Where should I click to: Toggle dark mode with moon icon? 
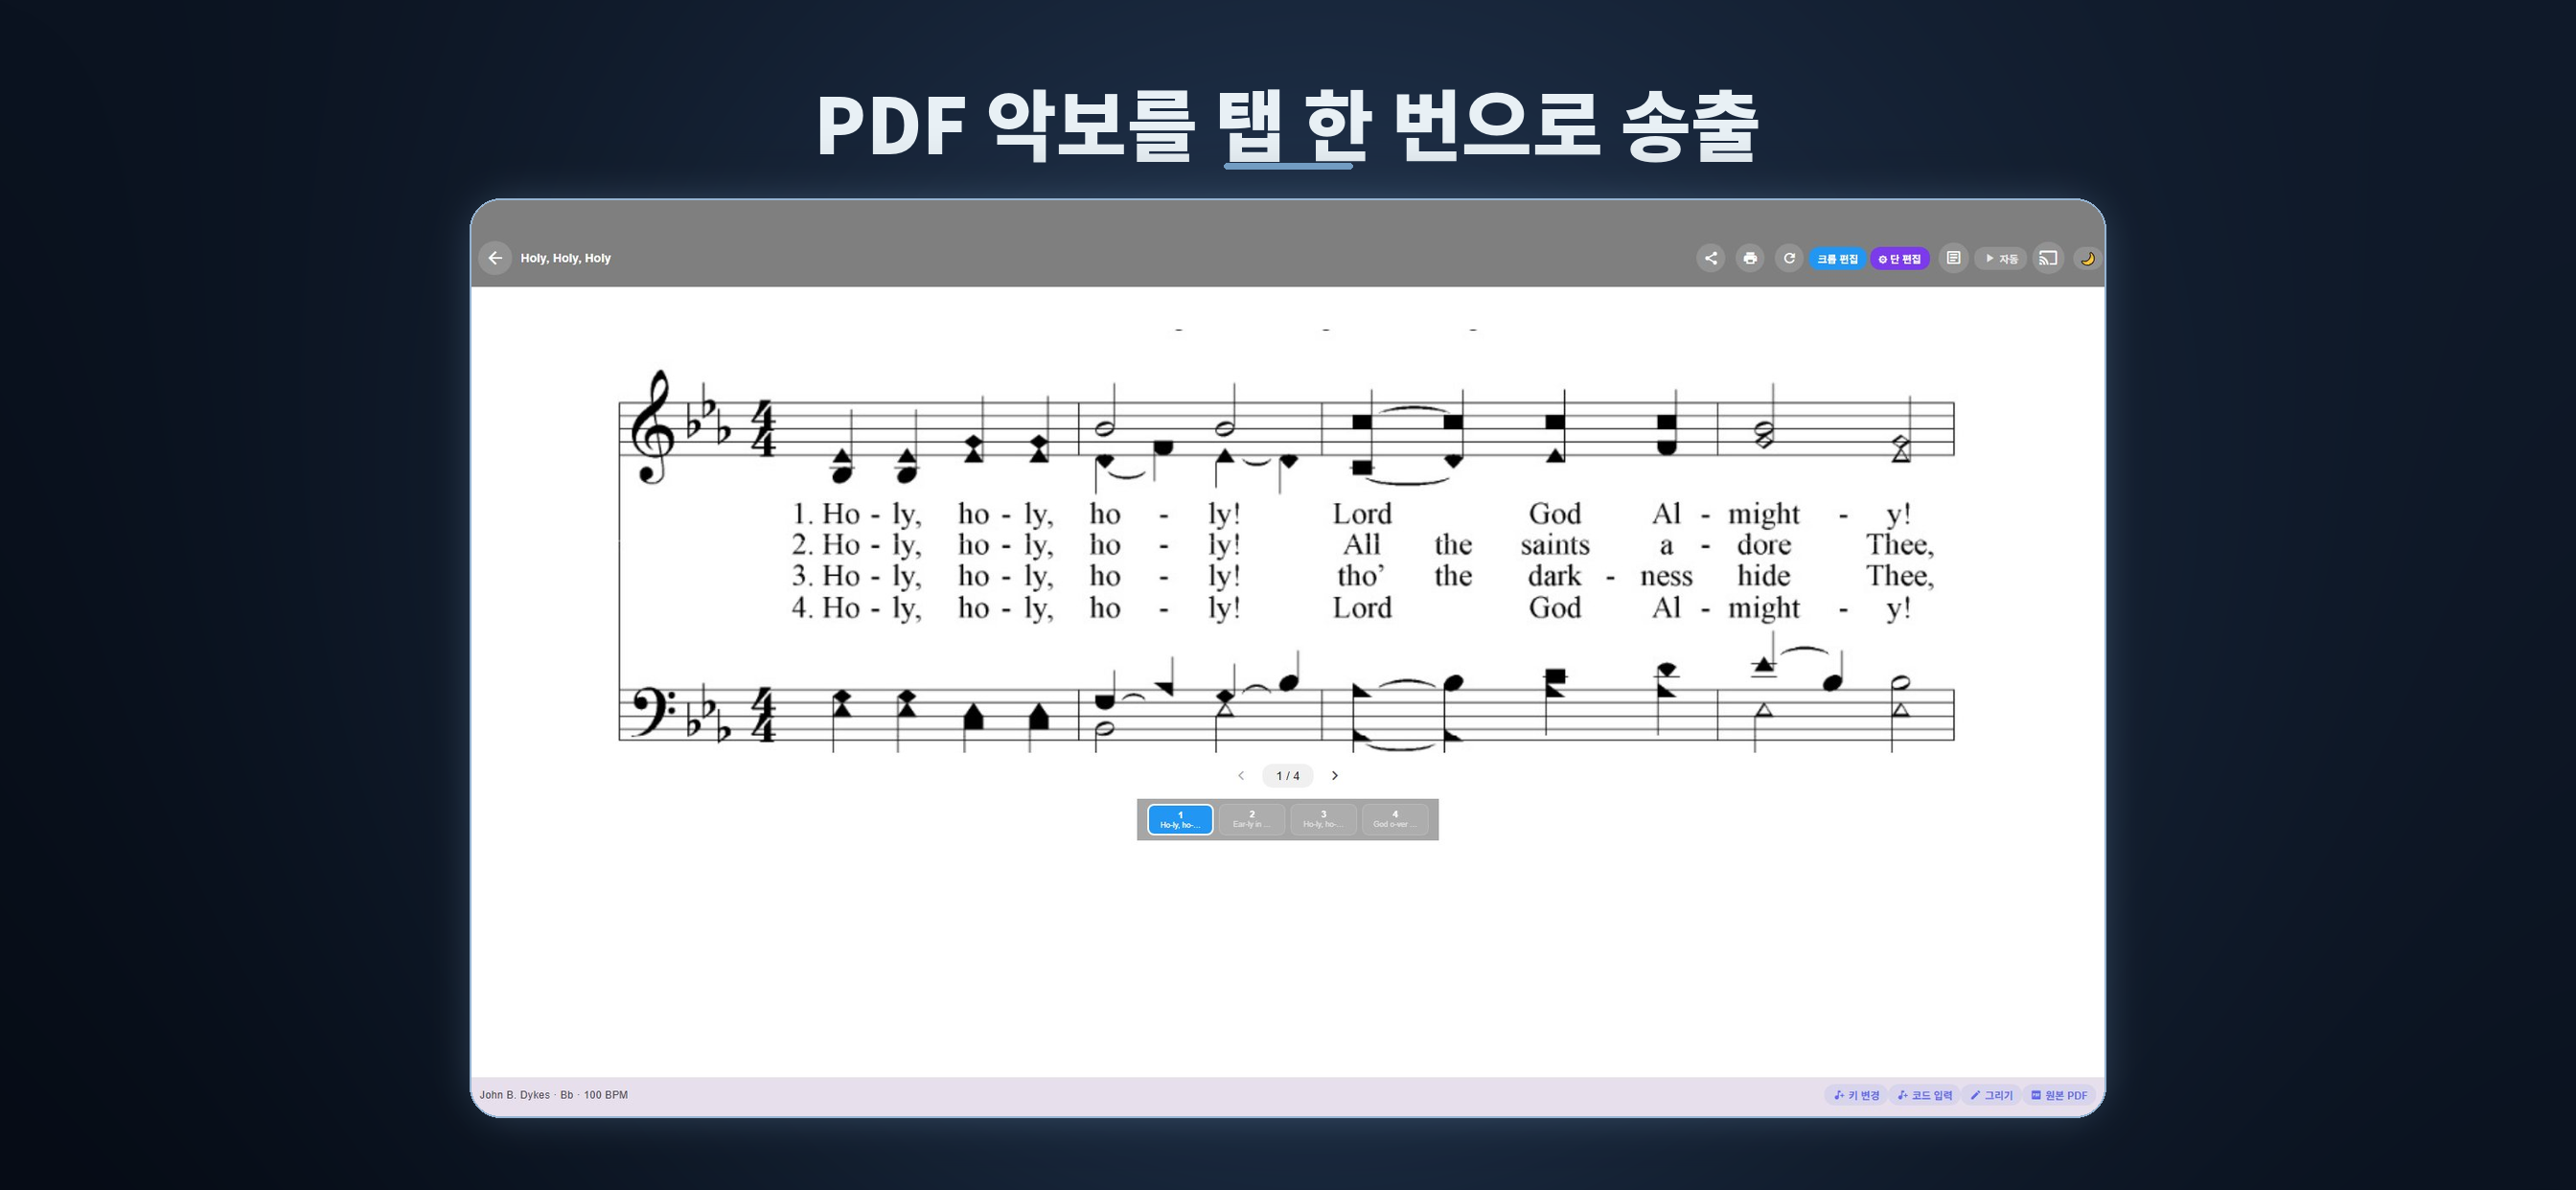coord(2087,259)
